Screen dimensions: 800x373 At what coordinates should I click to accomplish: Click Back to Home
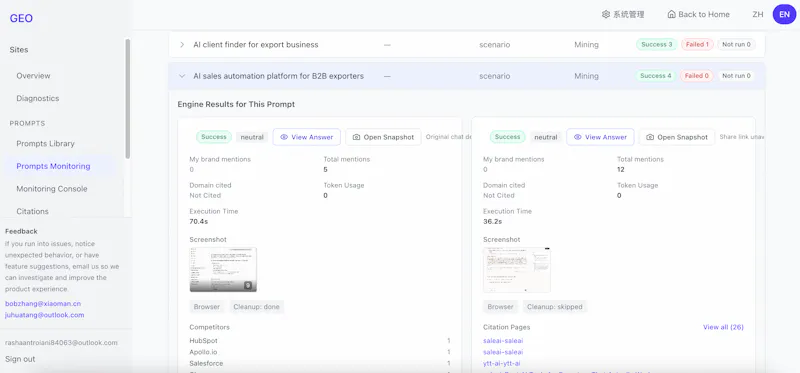[698, 14]
